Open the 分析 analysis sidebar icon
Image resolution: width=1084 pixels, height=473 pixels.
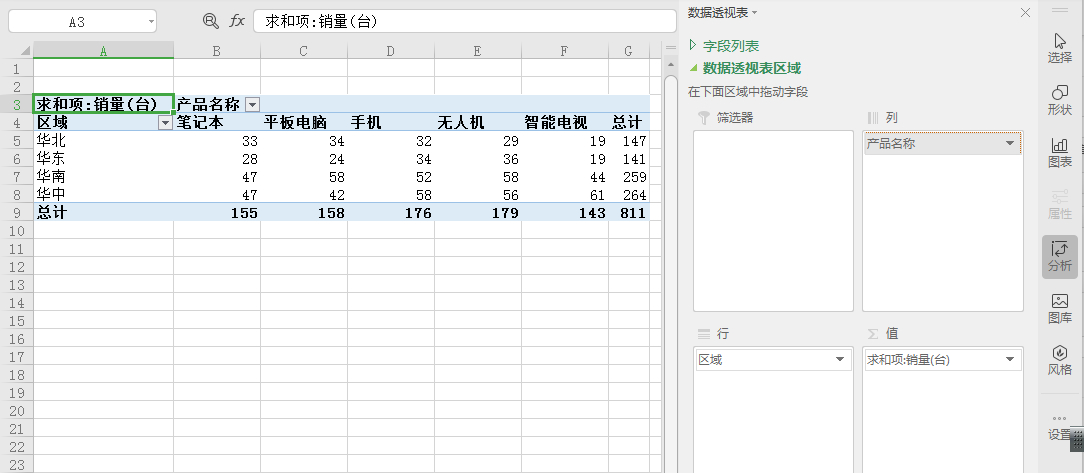pyautogui.click(x=1060, y=257)
